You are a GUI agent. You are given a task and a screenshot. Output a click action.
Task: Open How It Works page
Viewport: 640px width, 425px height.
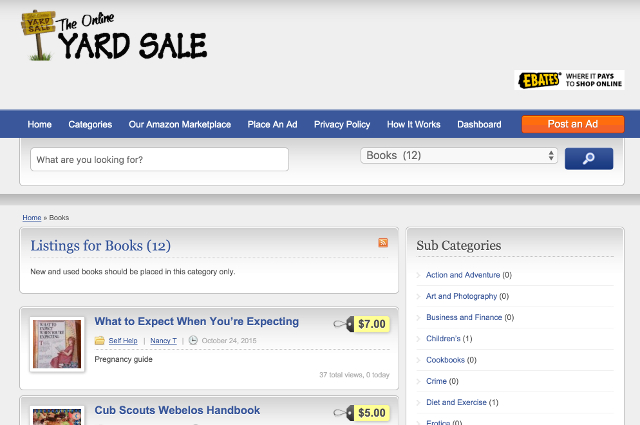click(x=413, y=125)
